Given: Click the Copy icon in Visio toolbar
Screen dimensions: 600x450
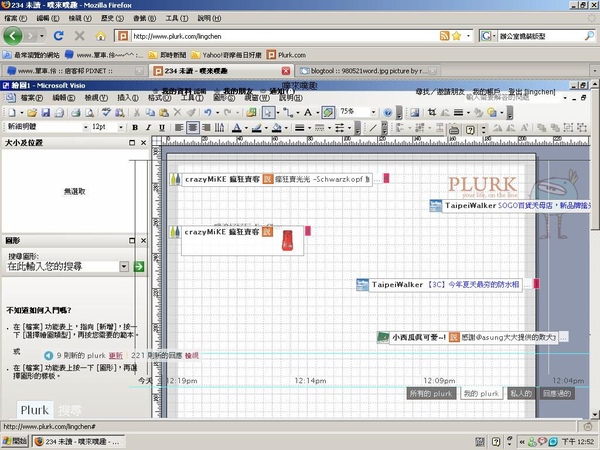Looking at the screenshot, I should (150, 112).
